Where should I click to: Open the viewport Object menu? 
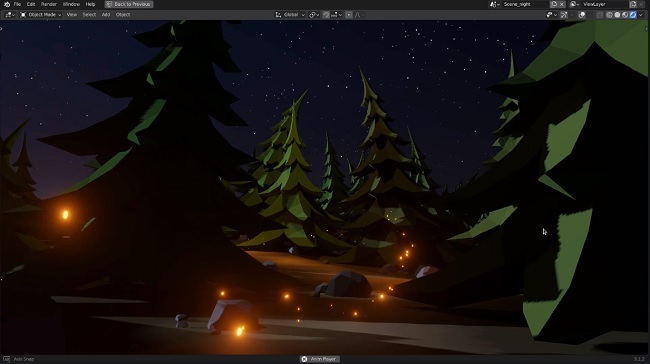pyautogui.click(x=123, y=15)
